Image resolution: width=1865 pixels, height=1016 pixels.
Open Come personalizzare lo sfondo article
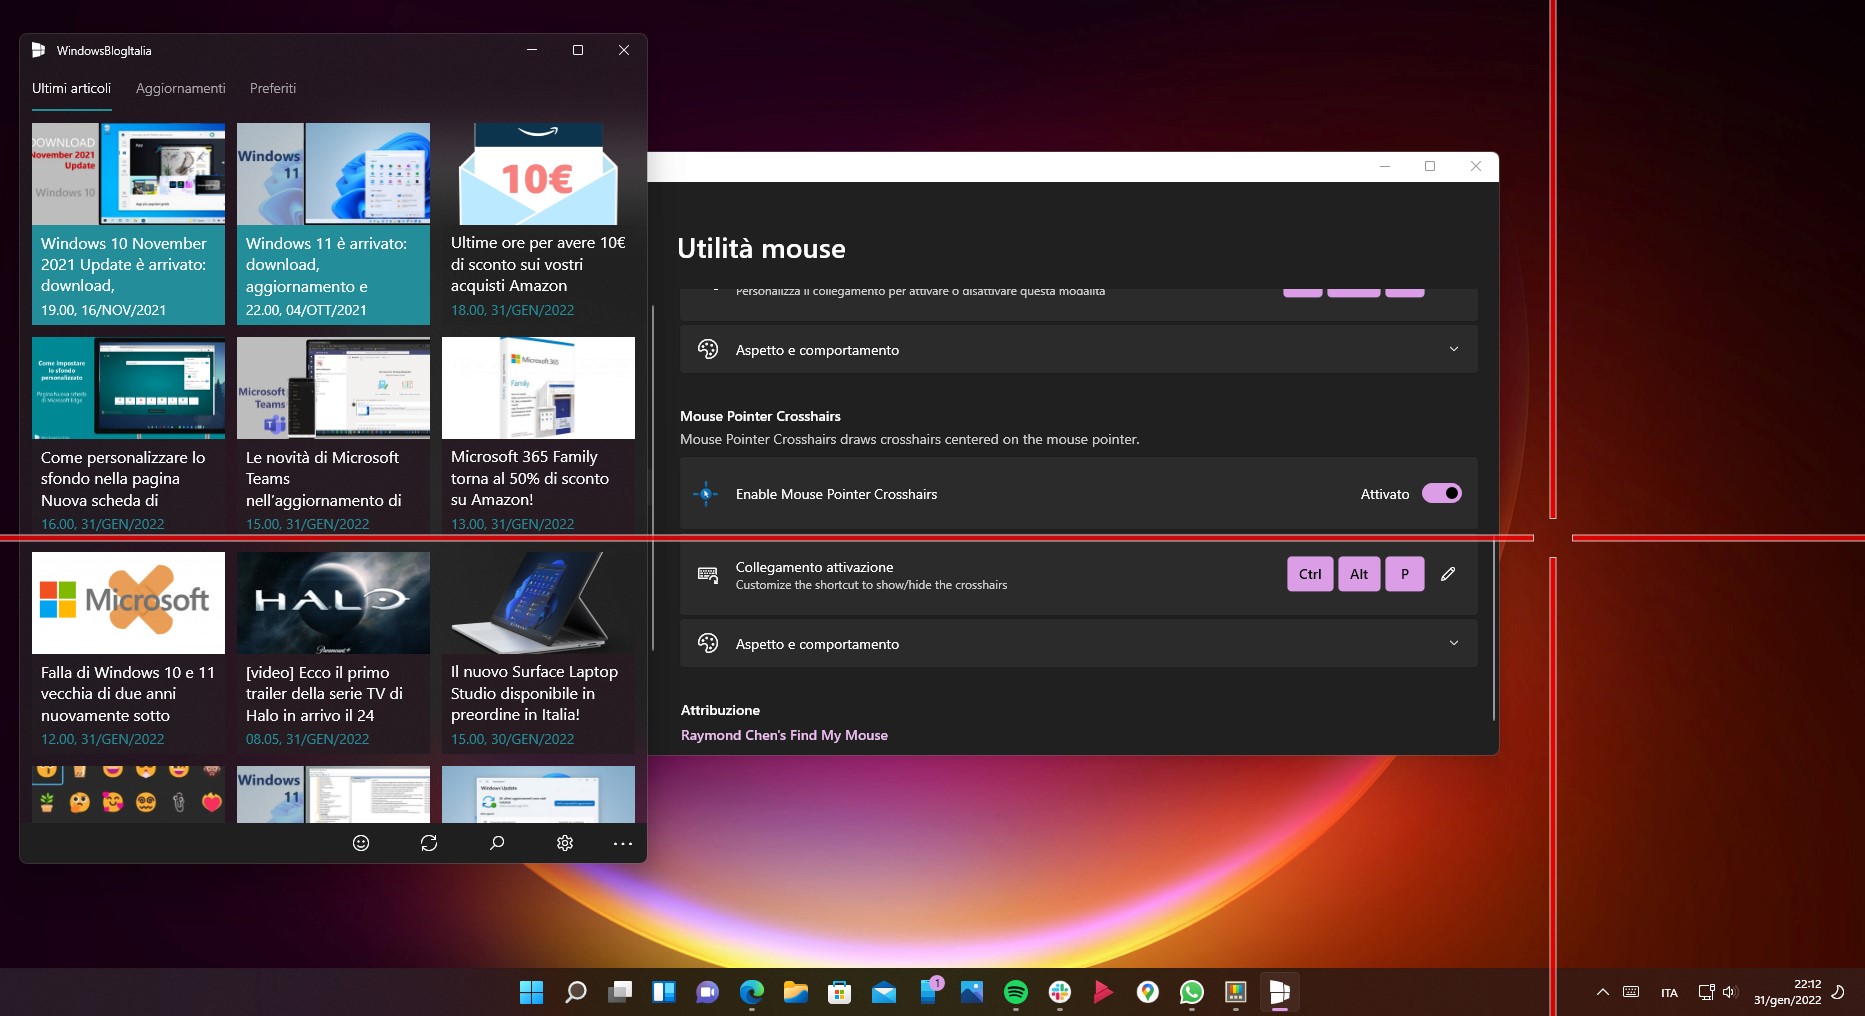tap(128, 437)
